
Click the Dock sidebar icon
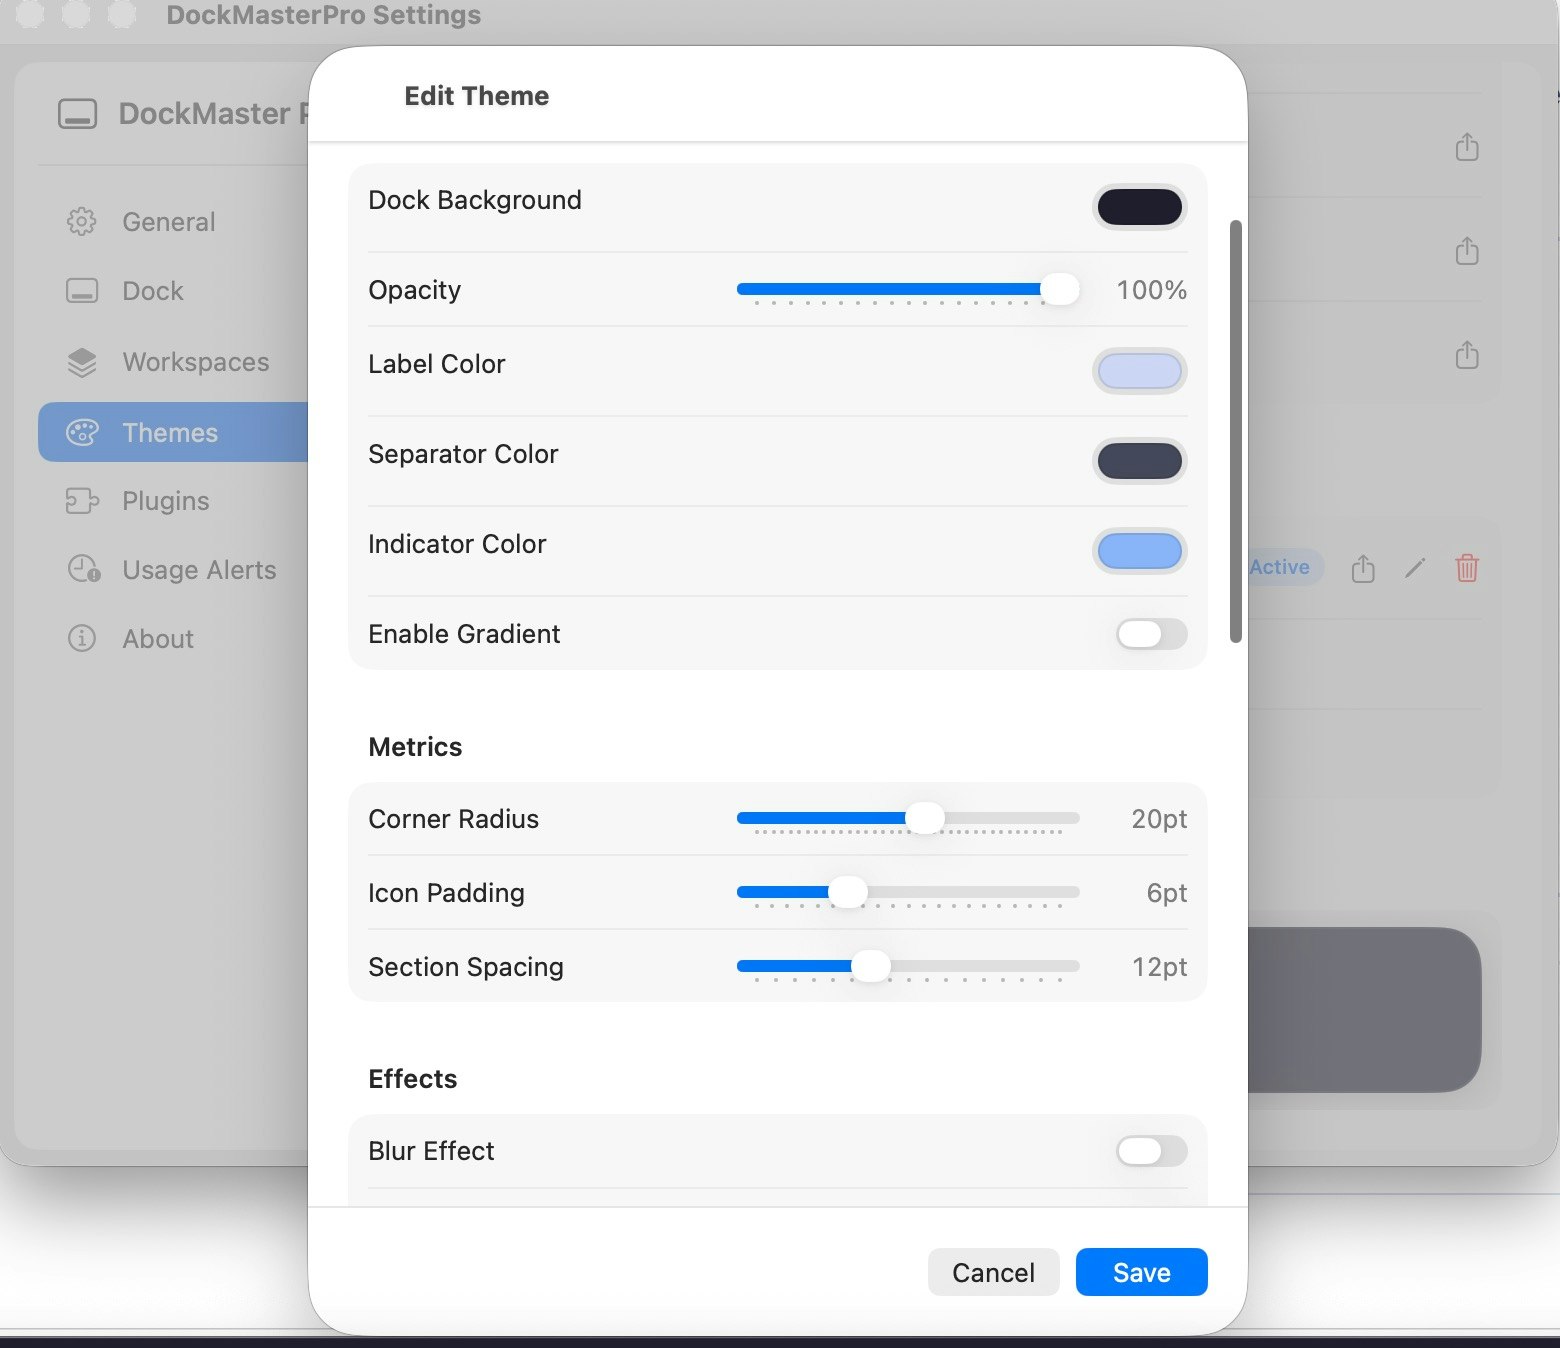[x=82, y=291]
